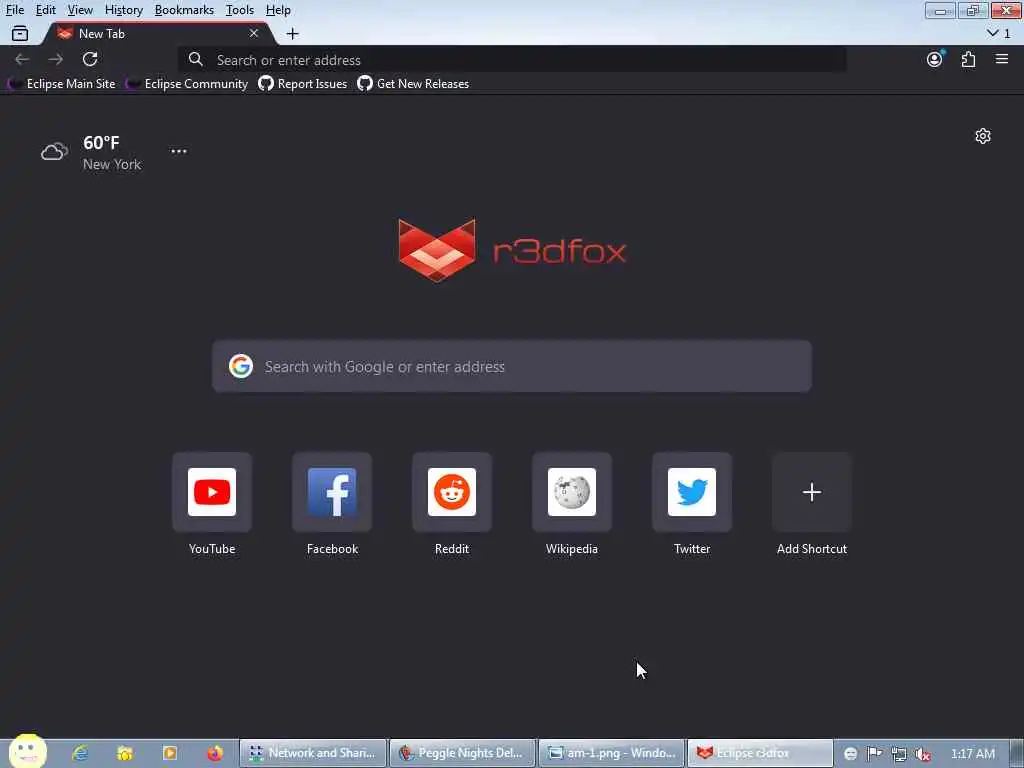Open the file explorer taskbar icon

pyautogui.click(x=125, y=753)
